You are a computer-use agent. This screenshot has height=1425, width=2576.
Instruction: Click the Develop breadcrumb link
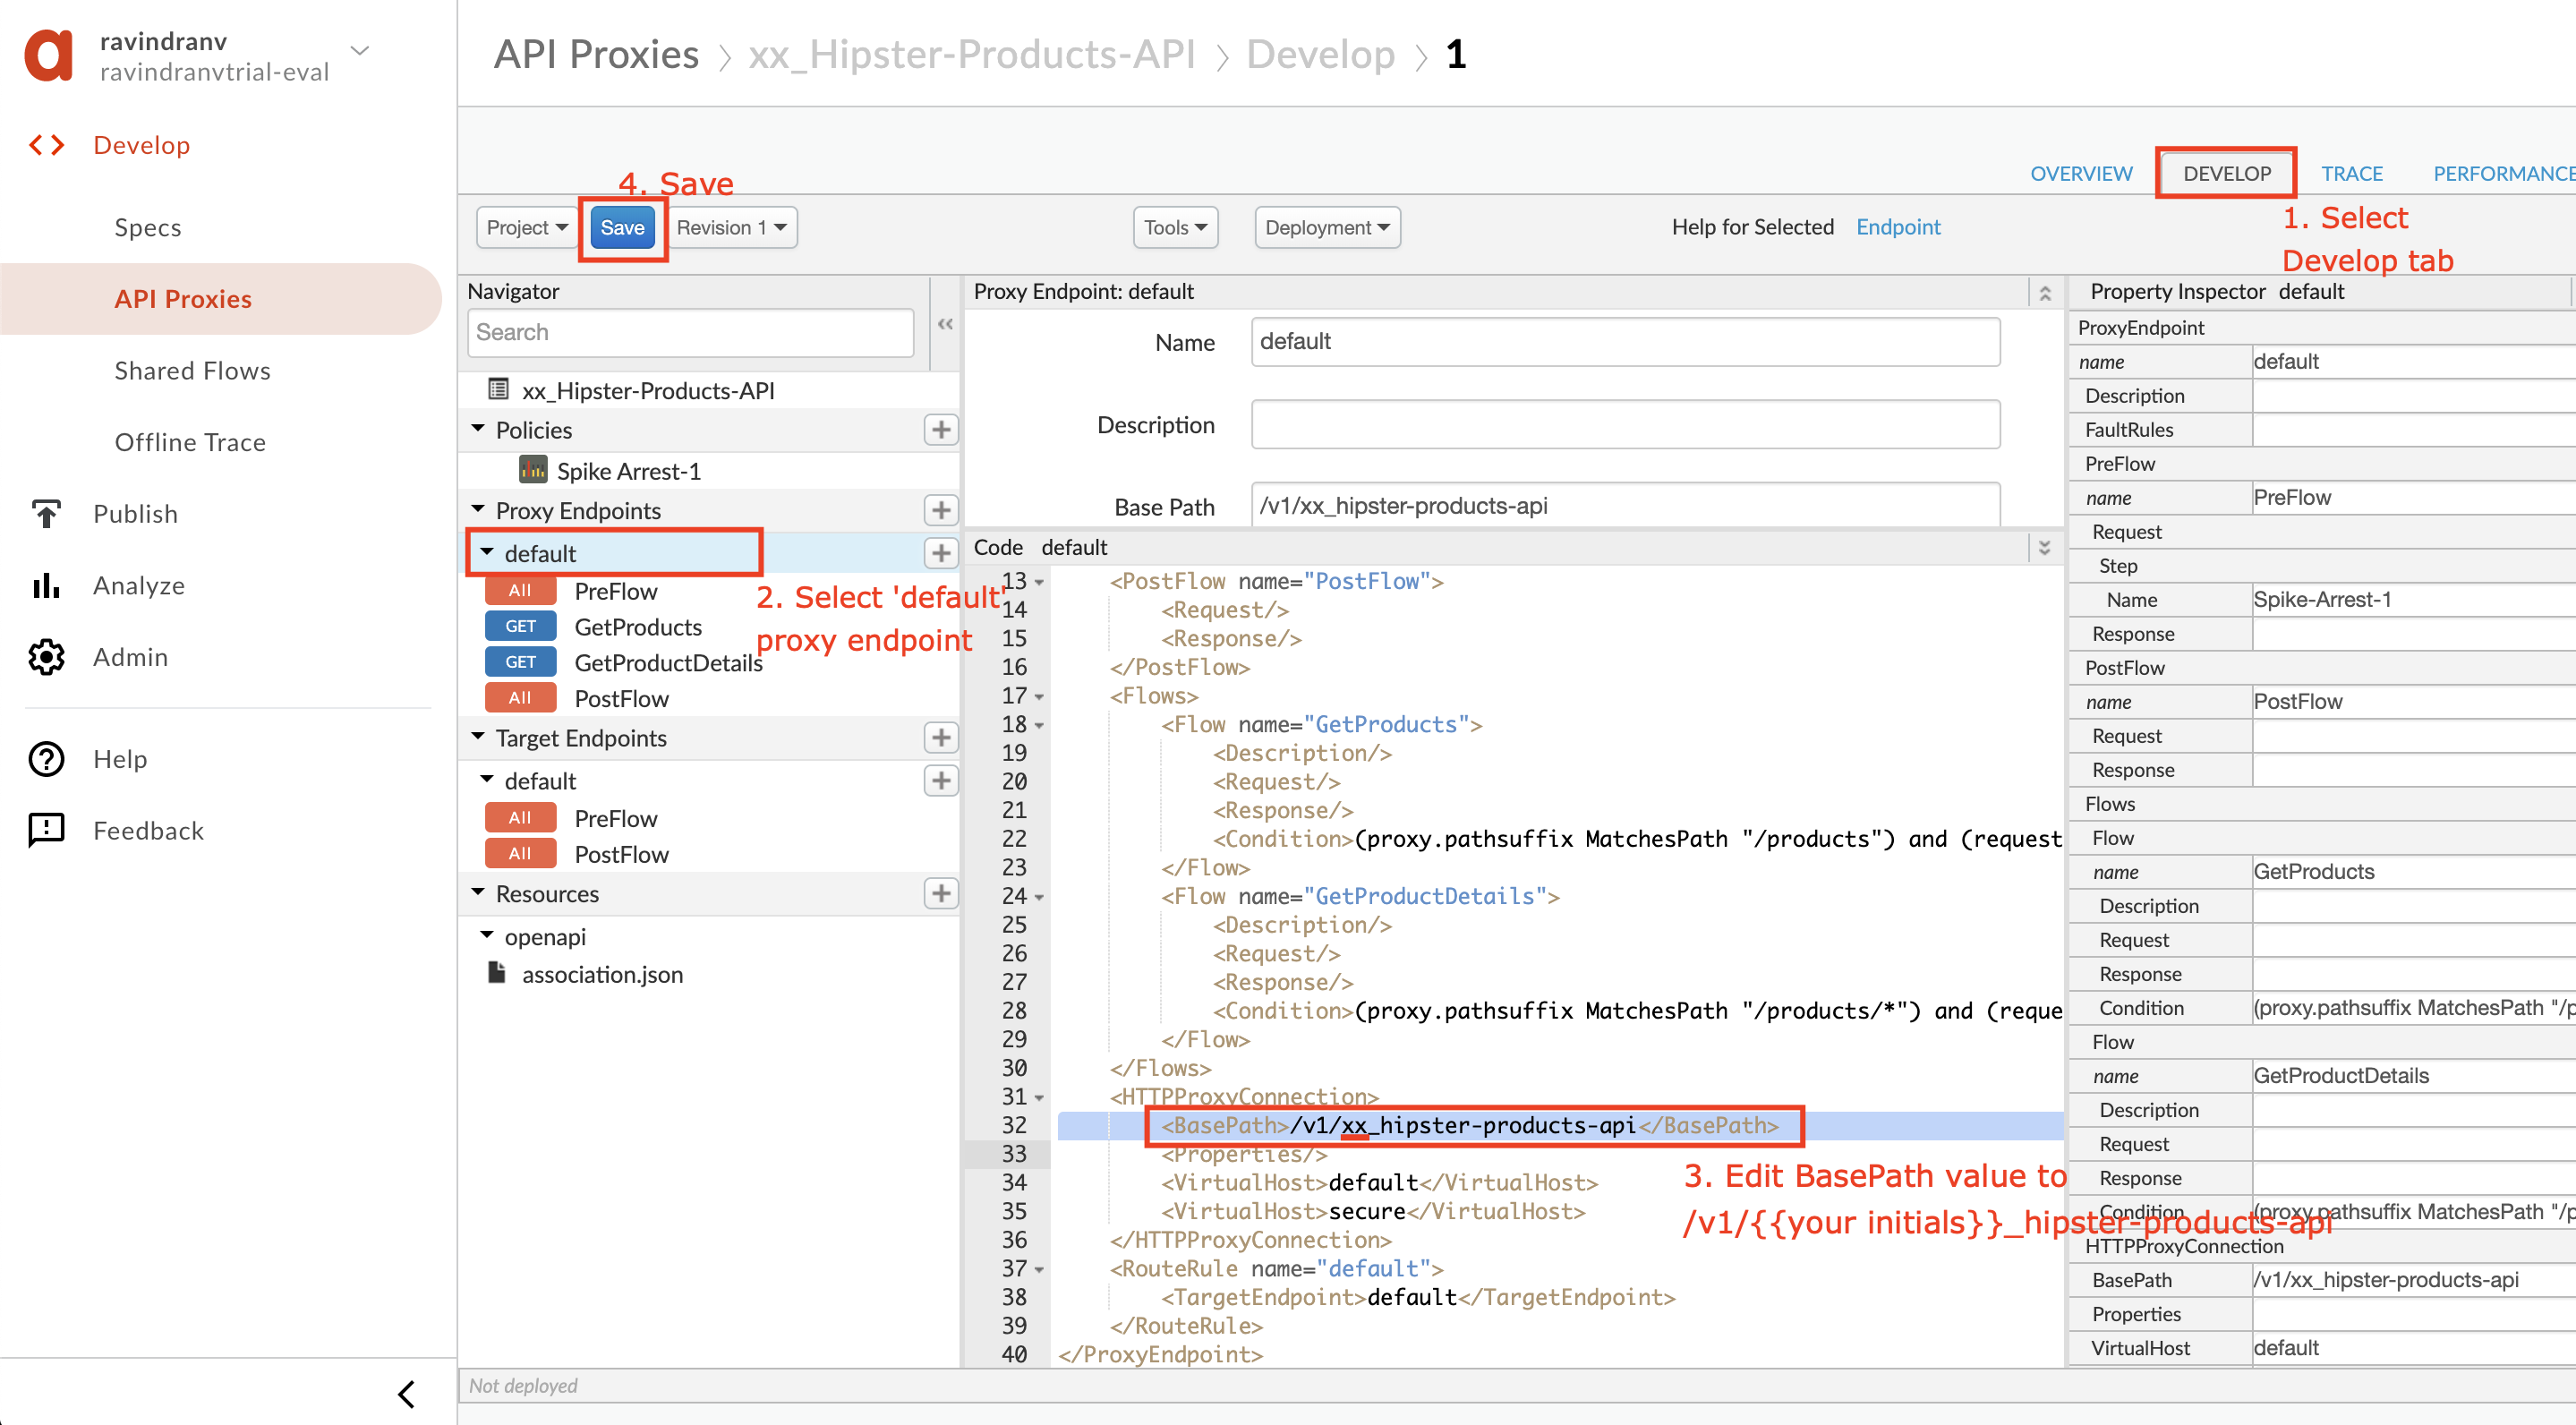click(x=1320, y=54)
